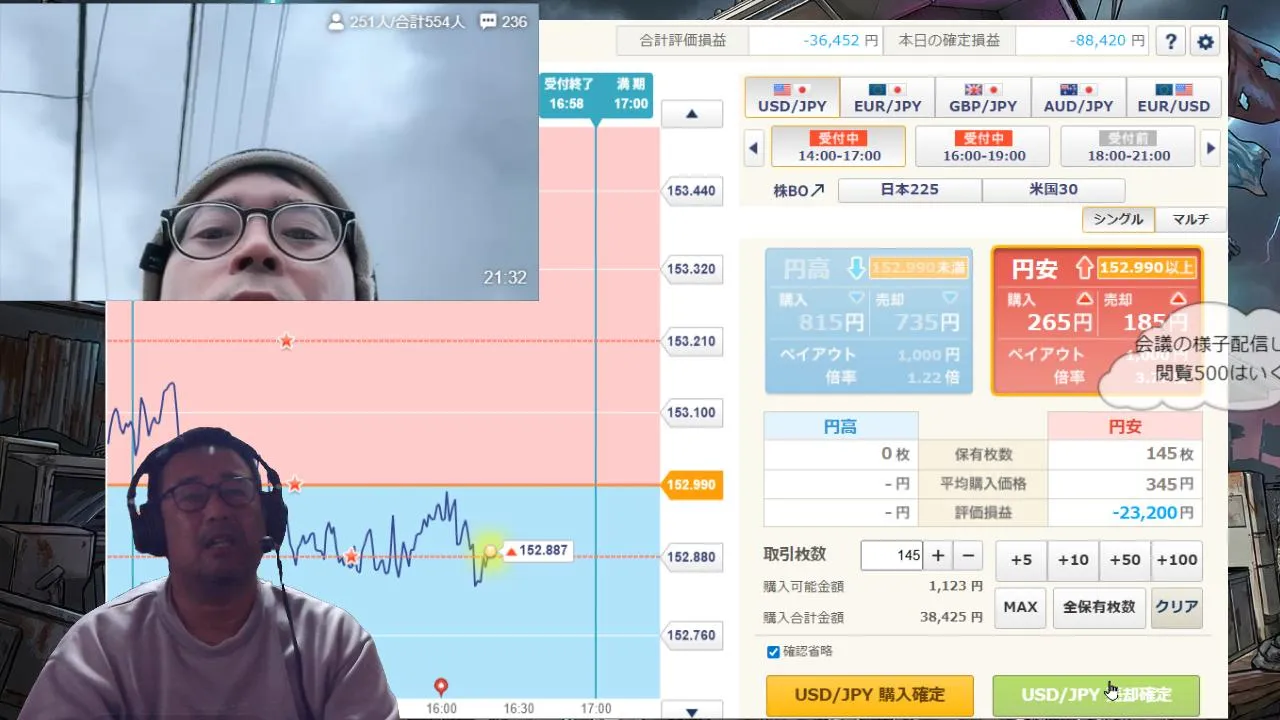Select the GBP/JPY currency tab
This screenshot has width=1280, height=720.
983,98
